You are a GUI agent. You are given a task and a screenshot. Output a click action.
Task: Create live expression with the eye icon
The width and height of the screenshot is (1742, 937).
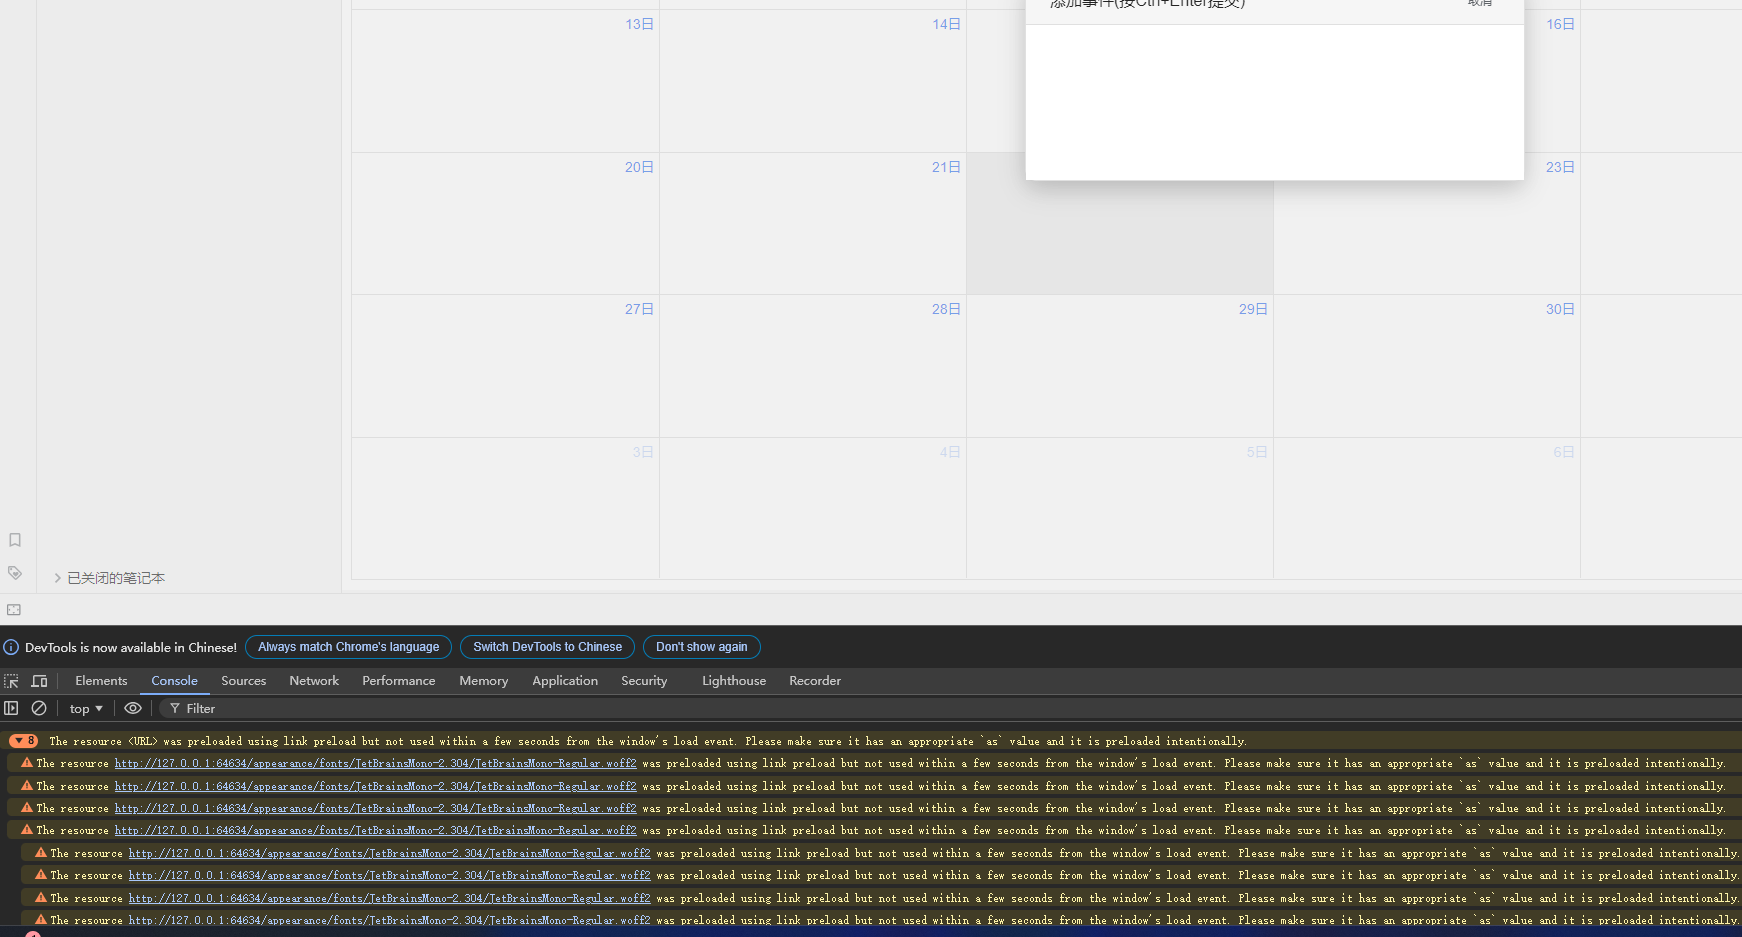pyautogui.click(x=132, y=708)
